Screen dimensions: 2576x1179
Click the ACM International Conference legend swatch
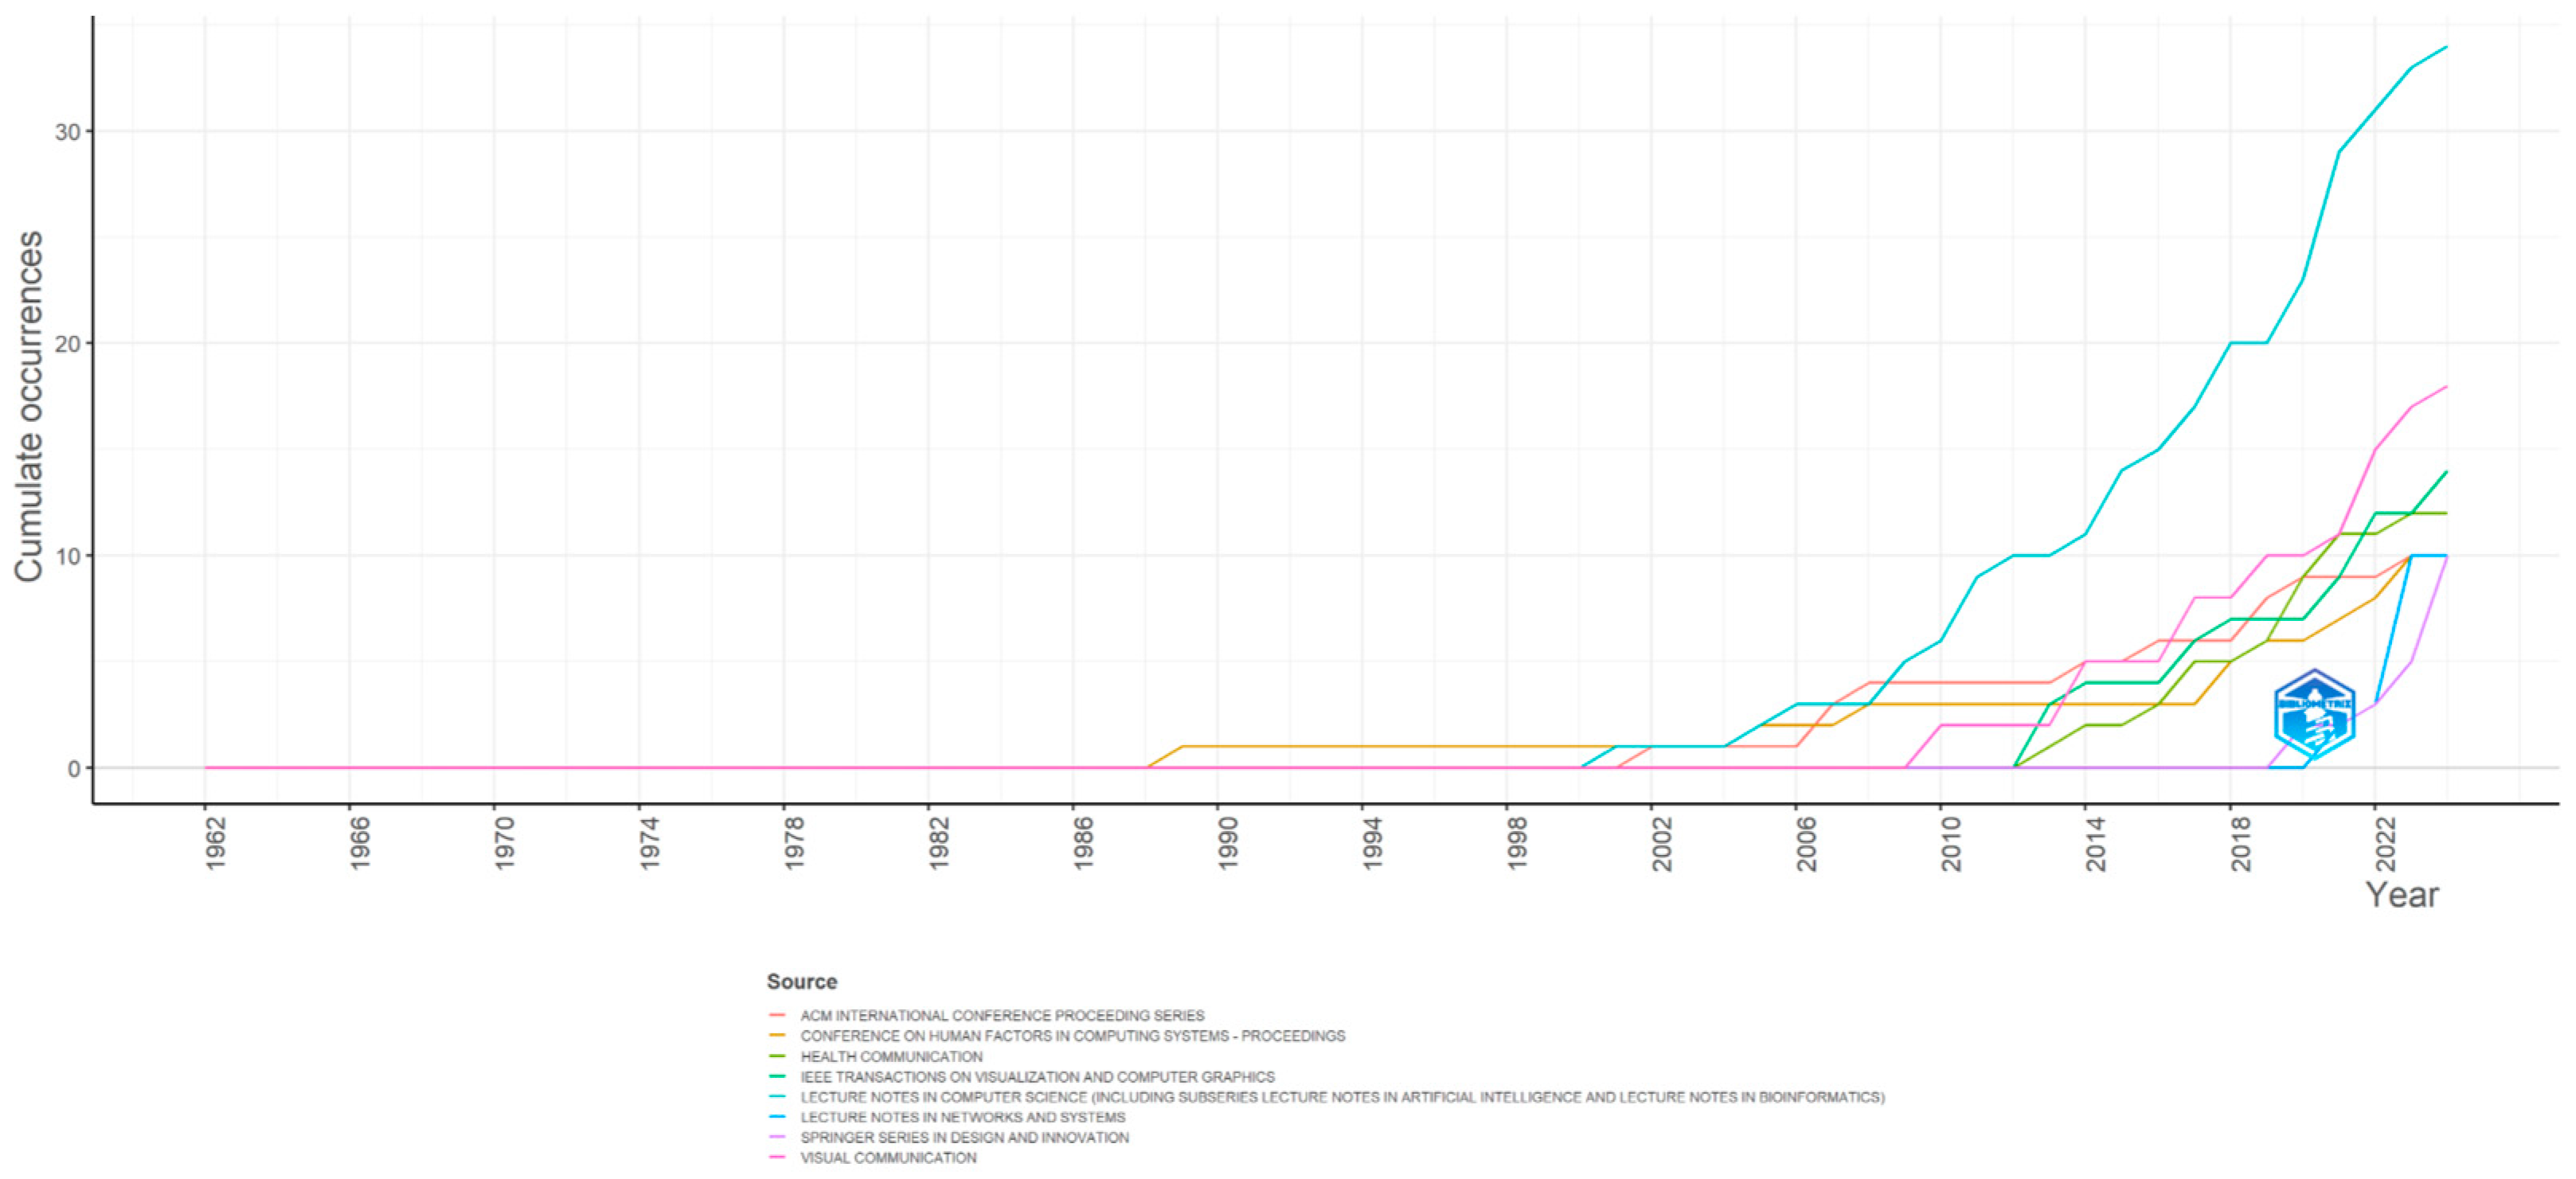click(x=777, y=1015)
